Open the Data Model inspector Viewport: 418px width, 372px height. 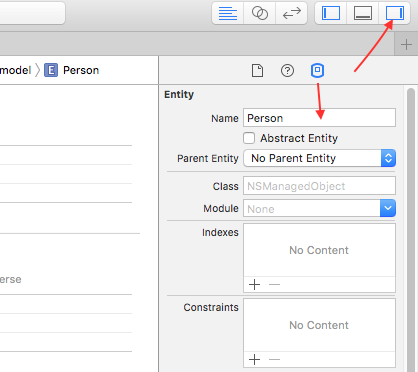317,70
